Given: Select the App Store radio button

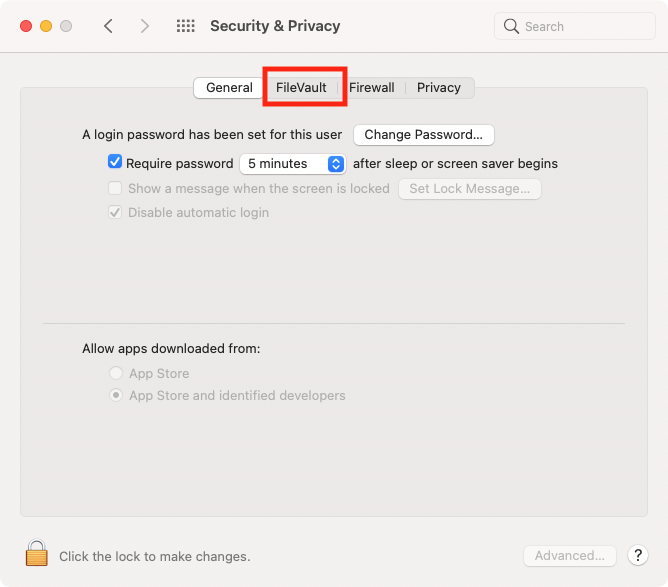Looking at the screenshot, I should [116, 373].
